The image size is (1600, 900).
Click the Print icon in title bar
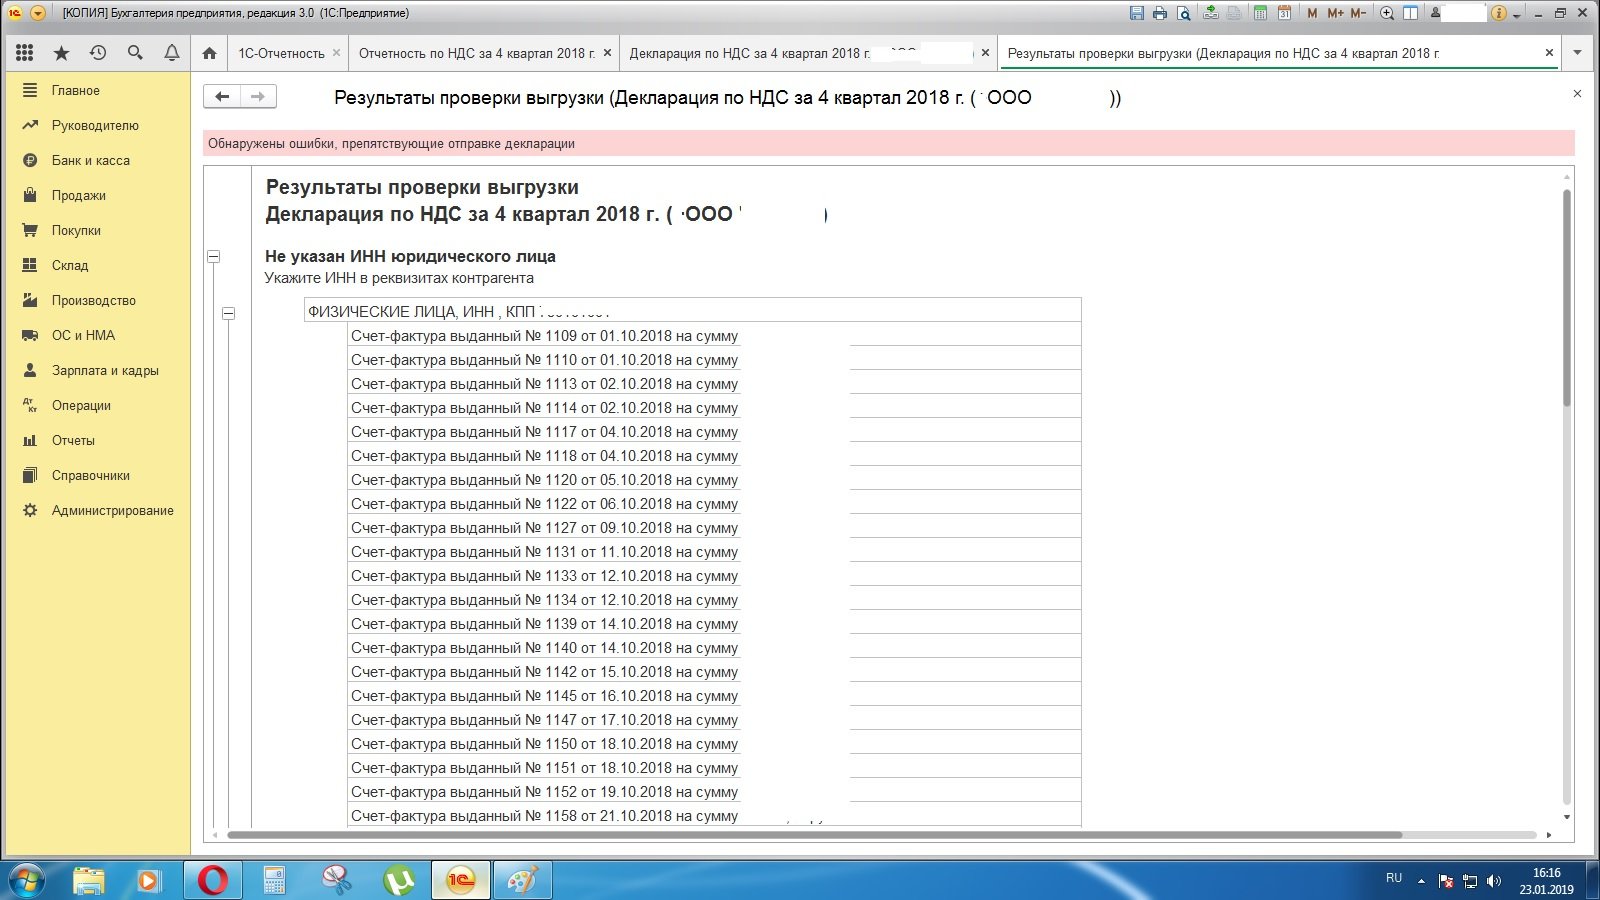1160,13
